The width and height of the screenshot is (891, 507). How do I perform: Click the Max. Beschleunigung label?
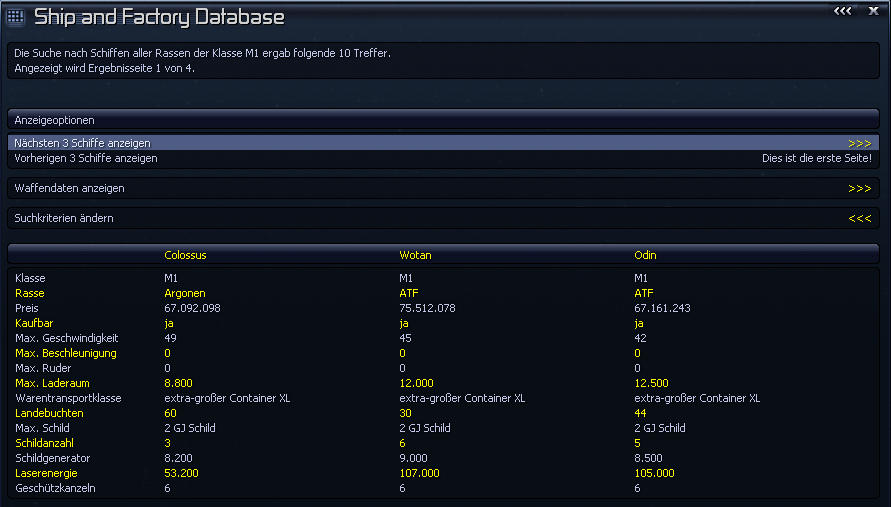[66, 353]
